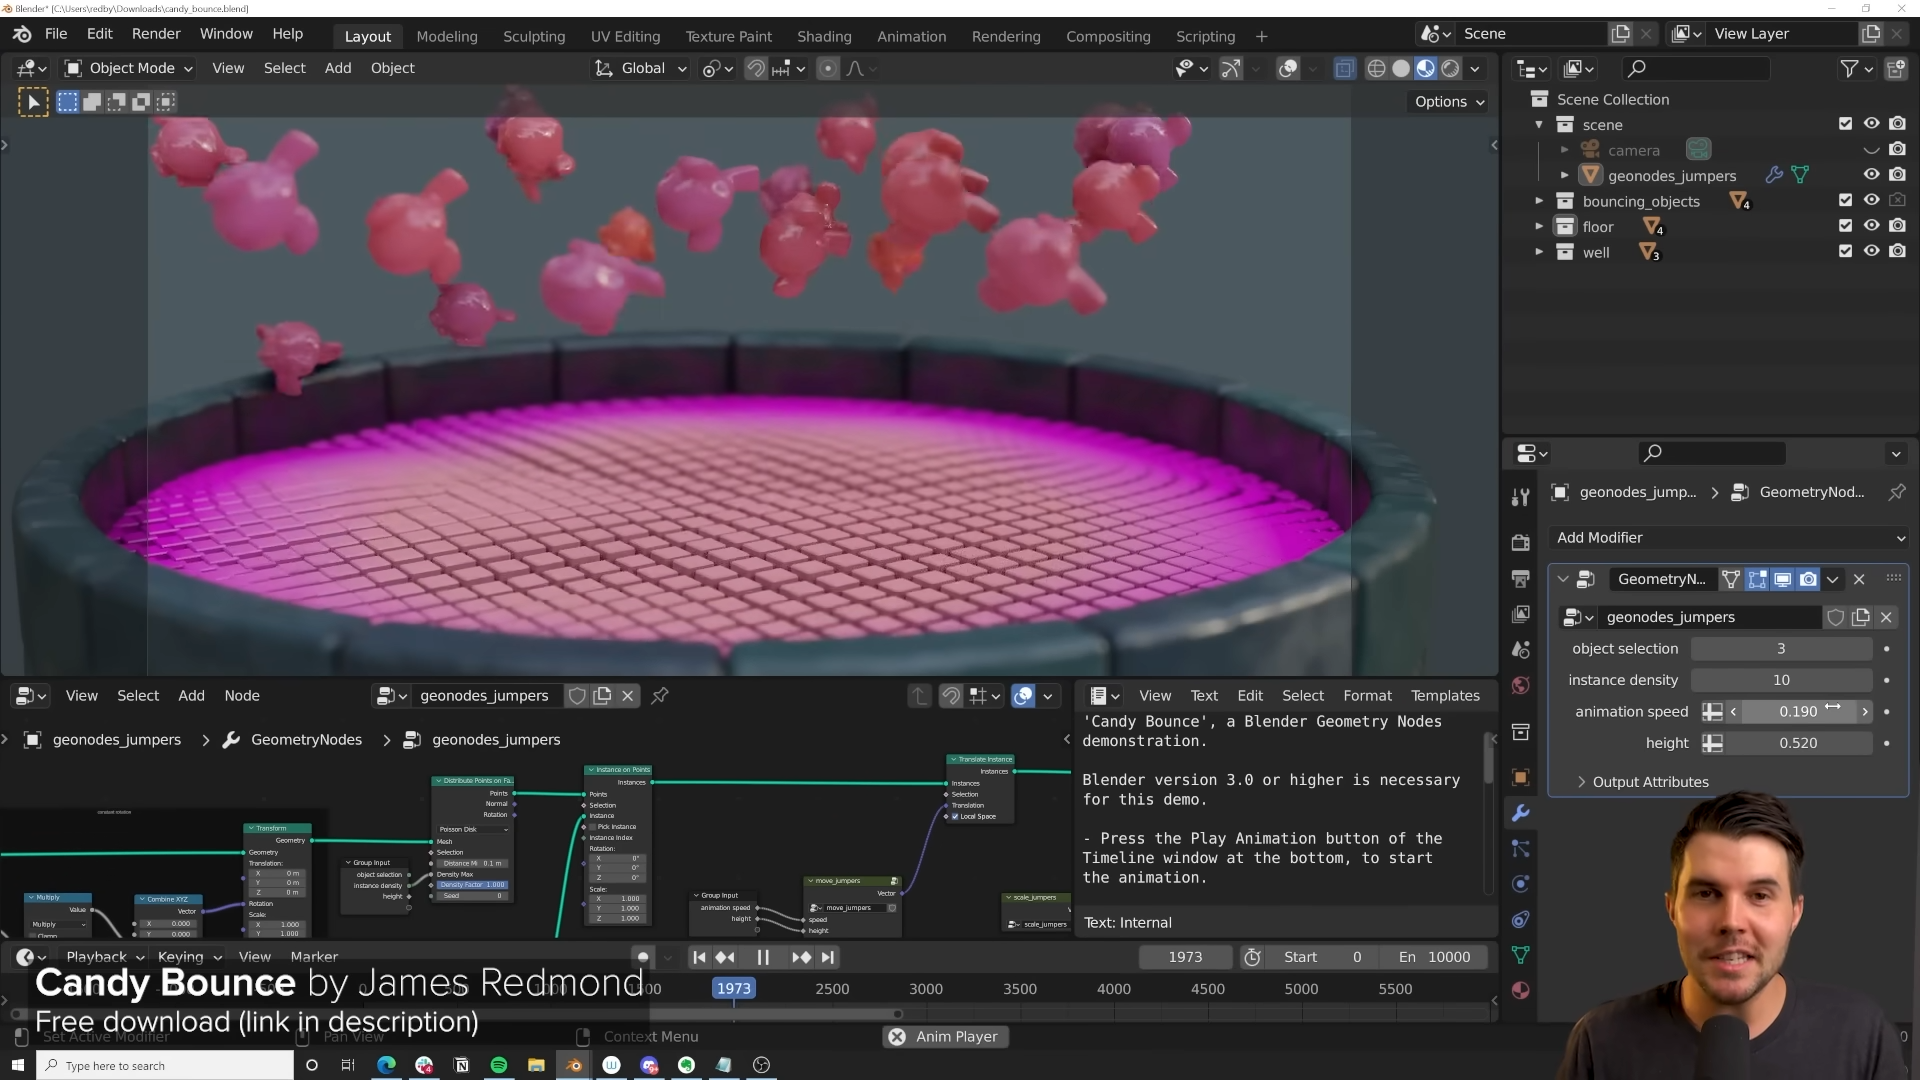1920x1080 pixels.
Task: Switch to the Shading workspace tab
Action: [823, 36]
